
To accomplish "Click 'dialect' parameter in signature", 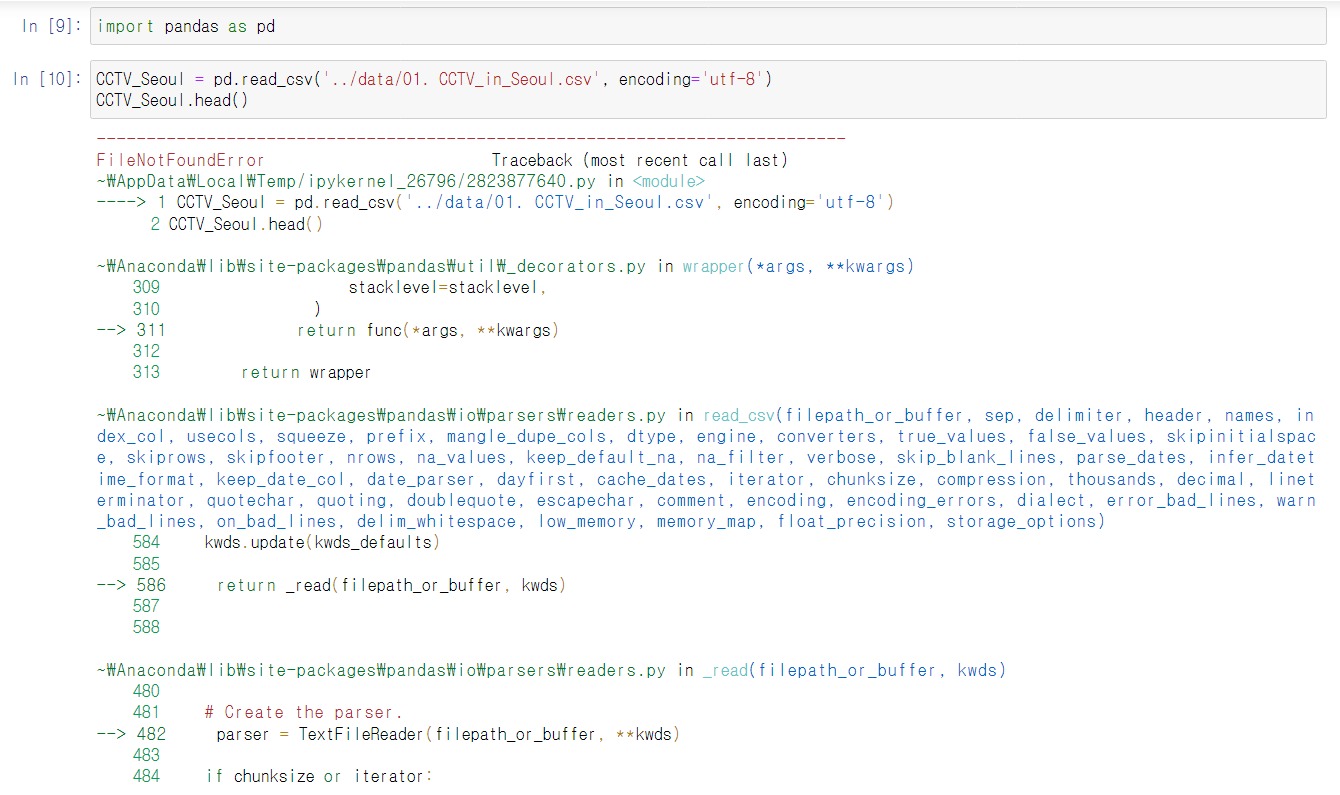I will coord(1051,500).
